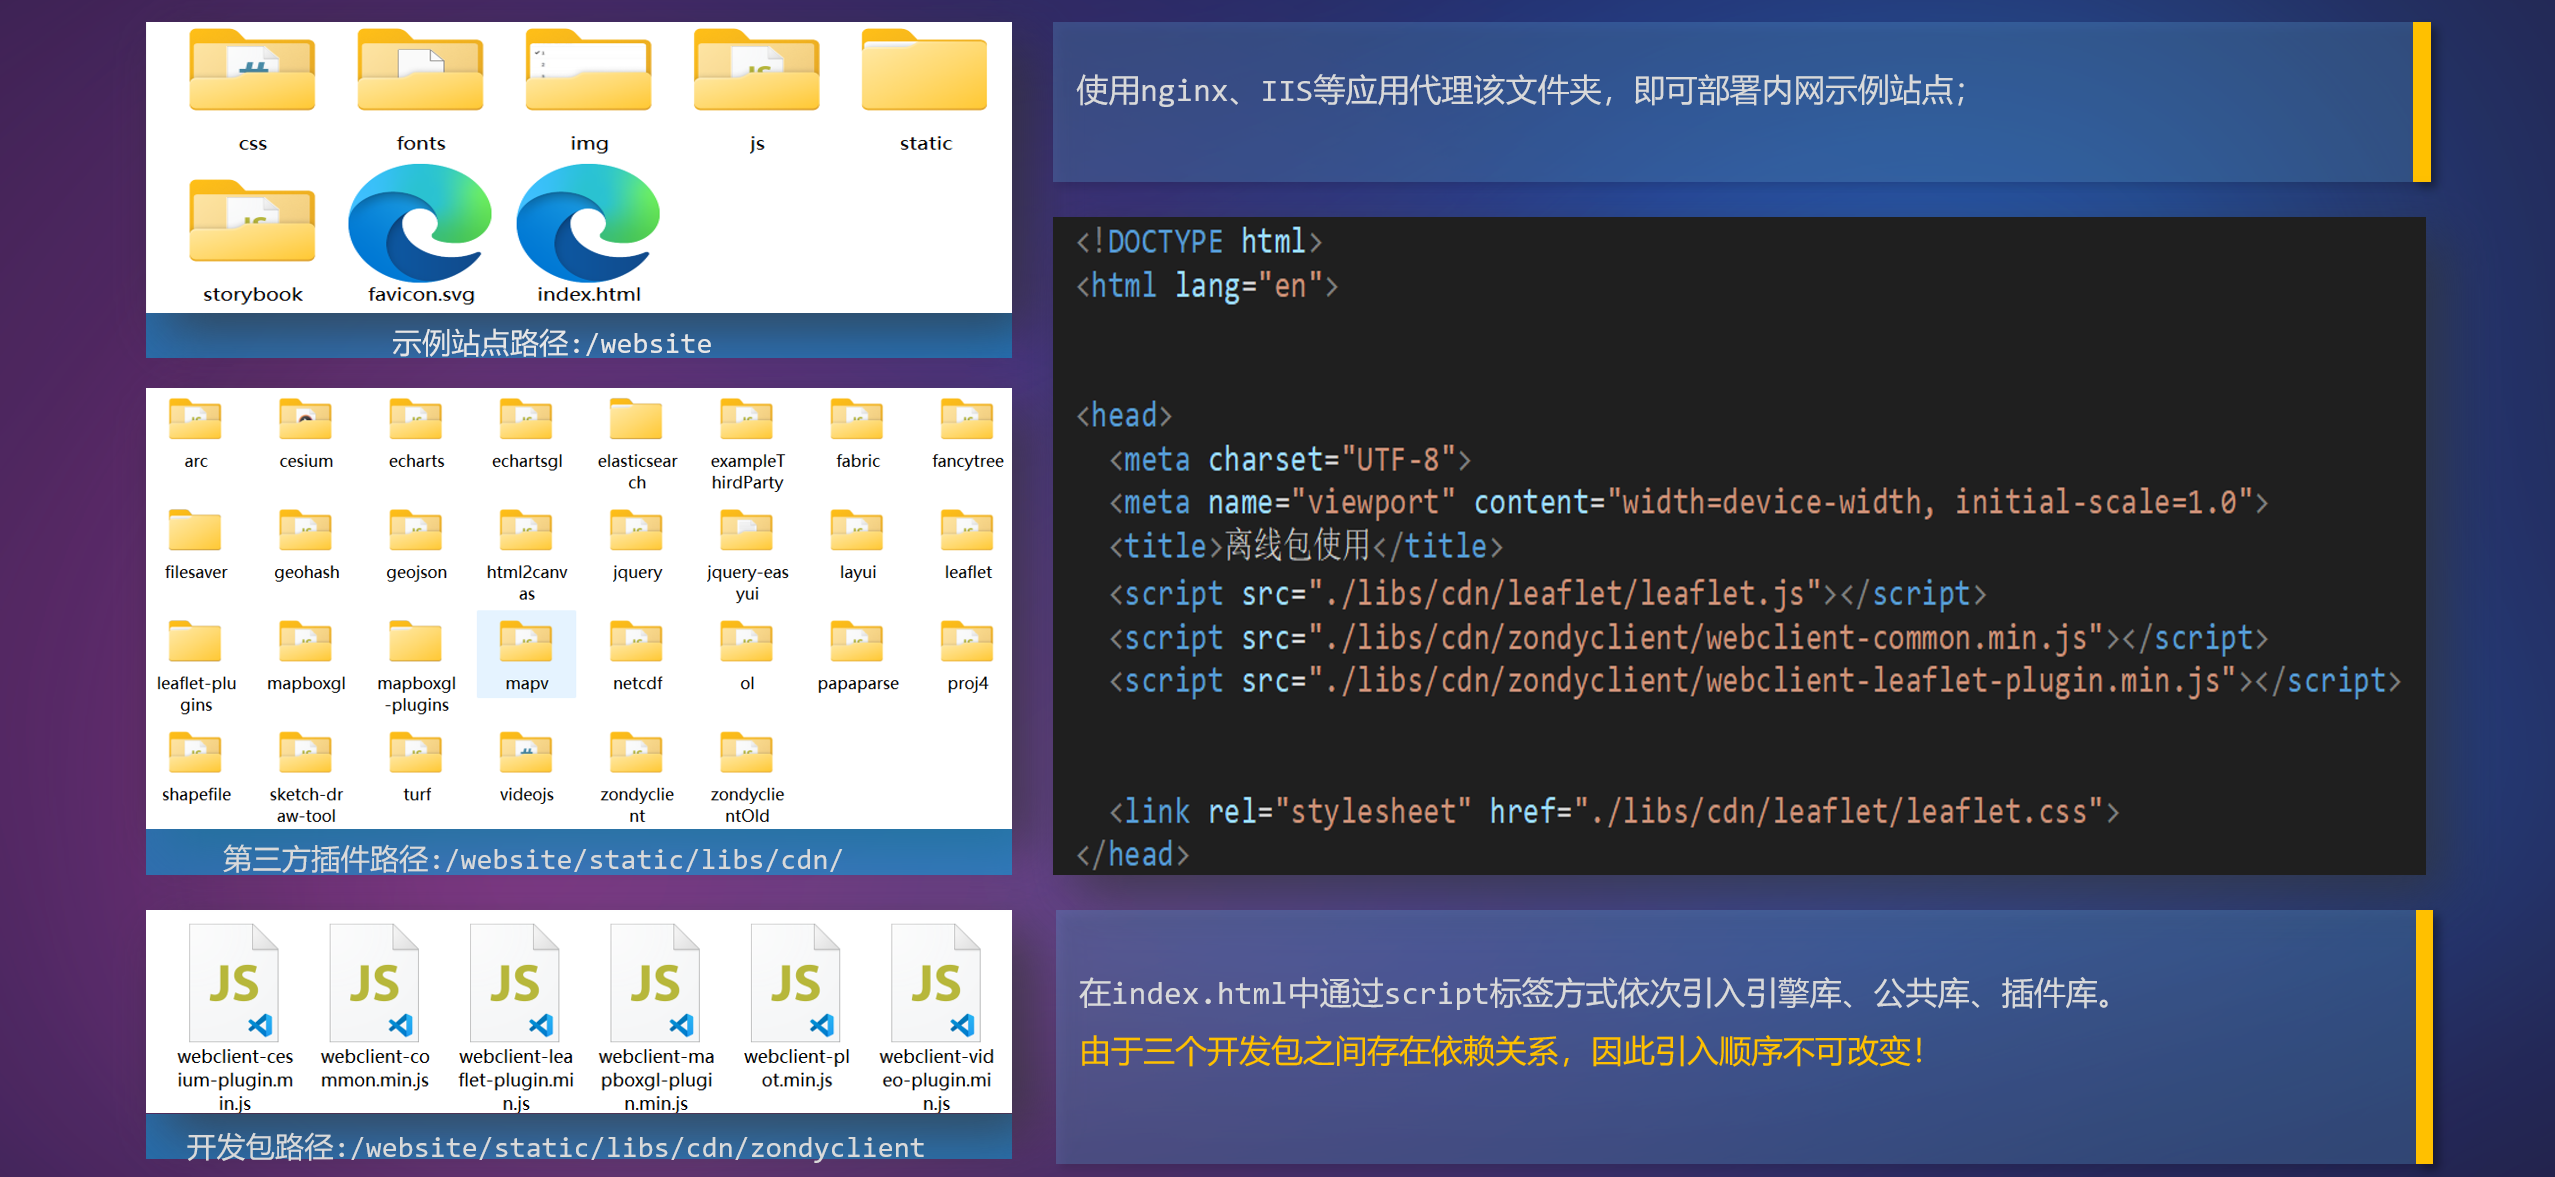Open the jquery-easyui folder
This screenshot has width=2555, height=1177.
point(747,530)
